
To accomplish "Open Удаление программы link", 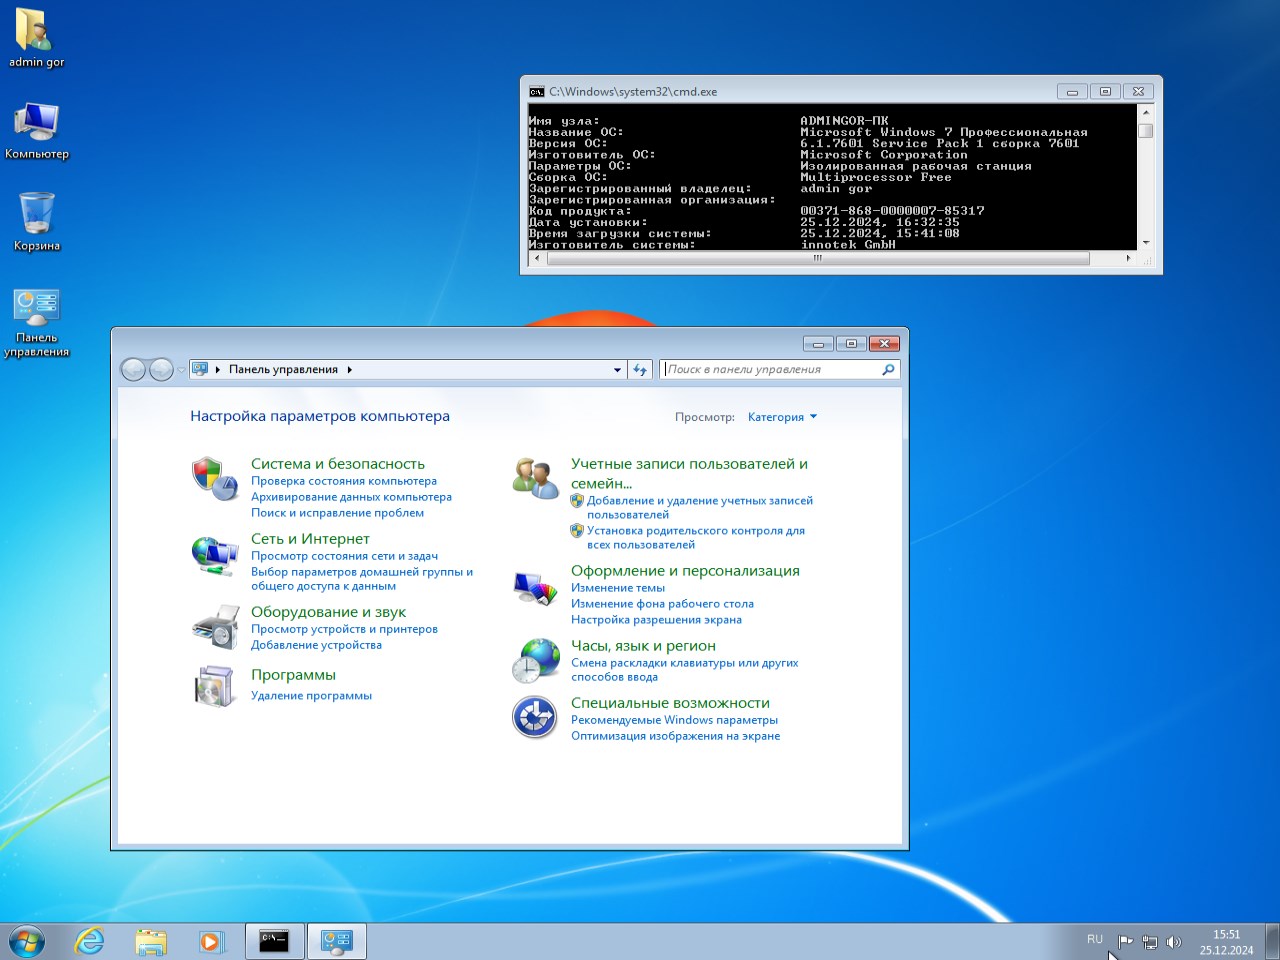I will [x=311, y=696].
